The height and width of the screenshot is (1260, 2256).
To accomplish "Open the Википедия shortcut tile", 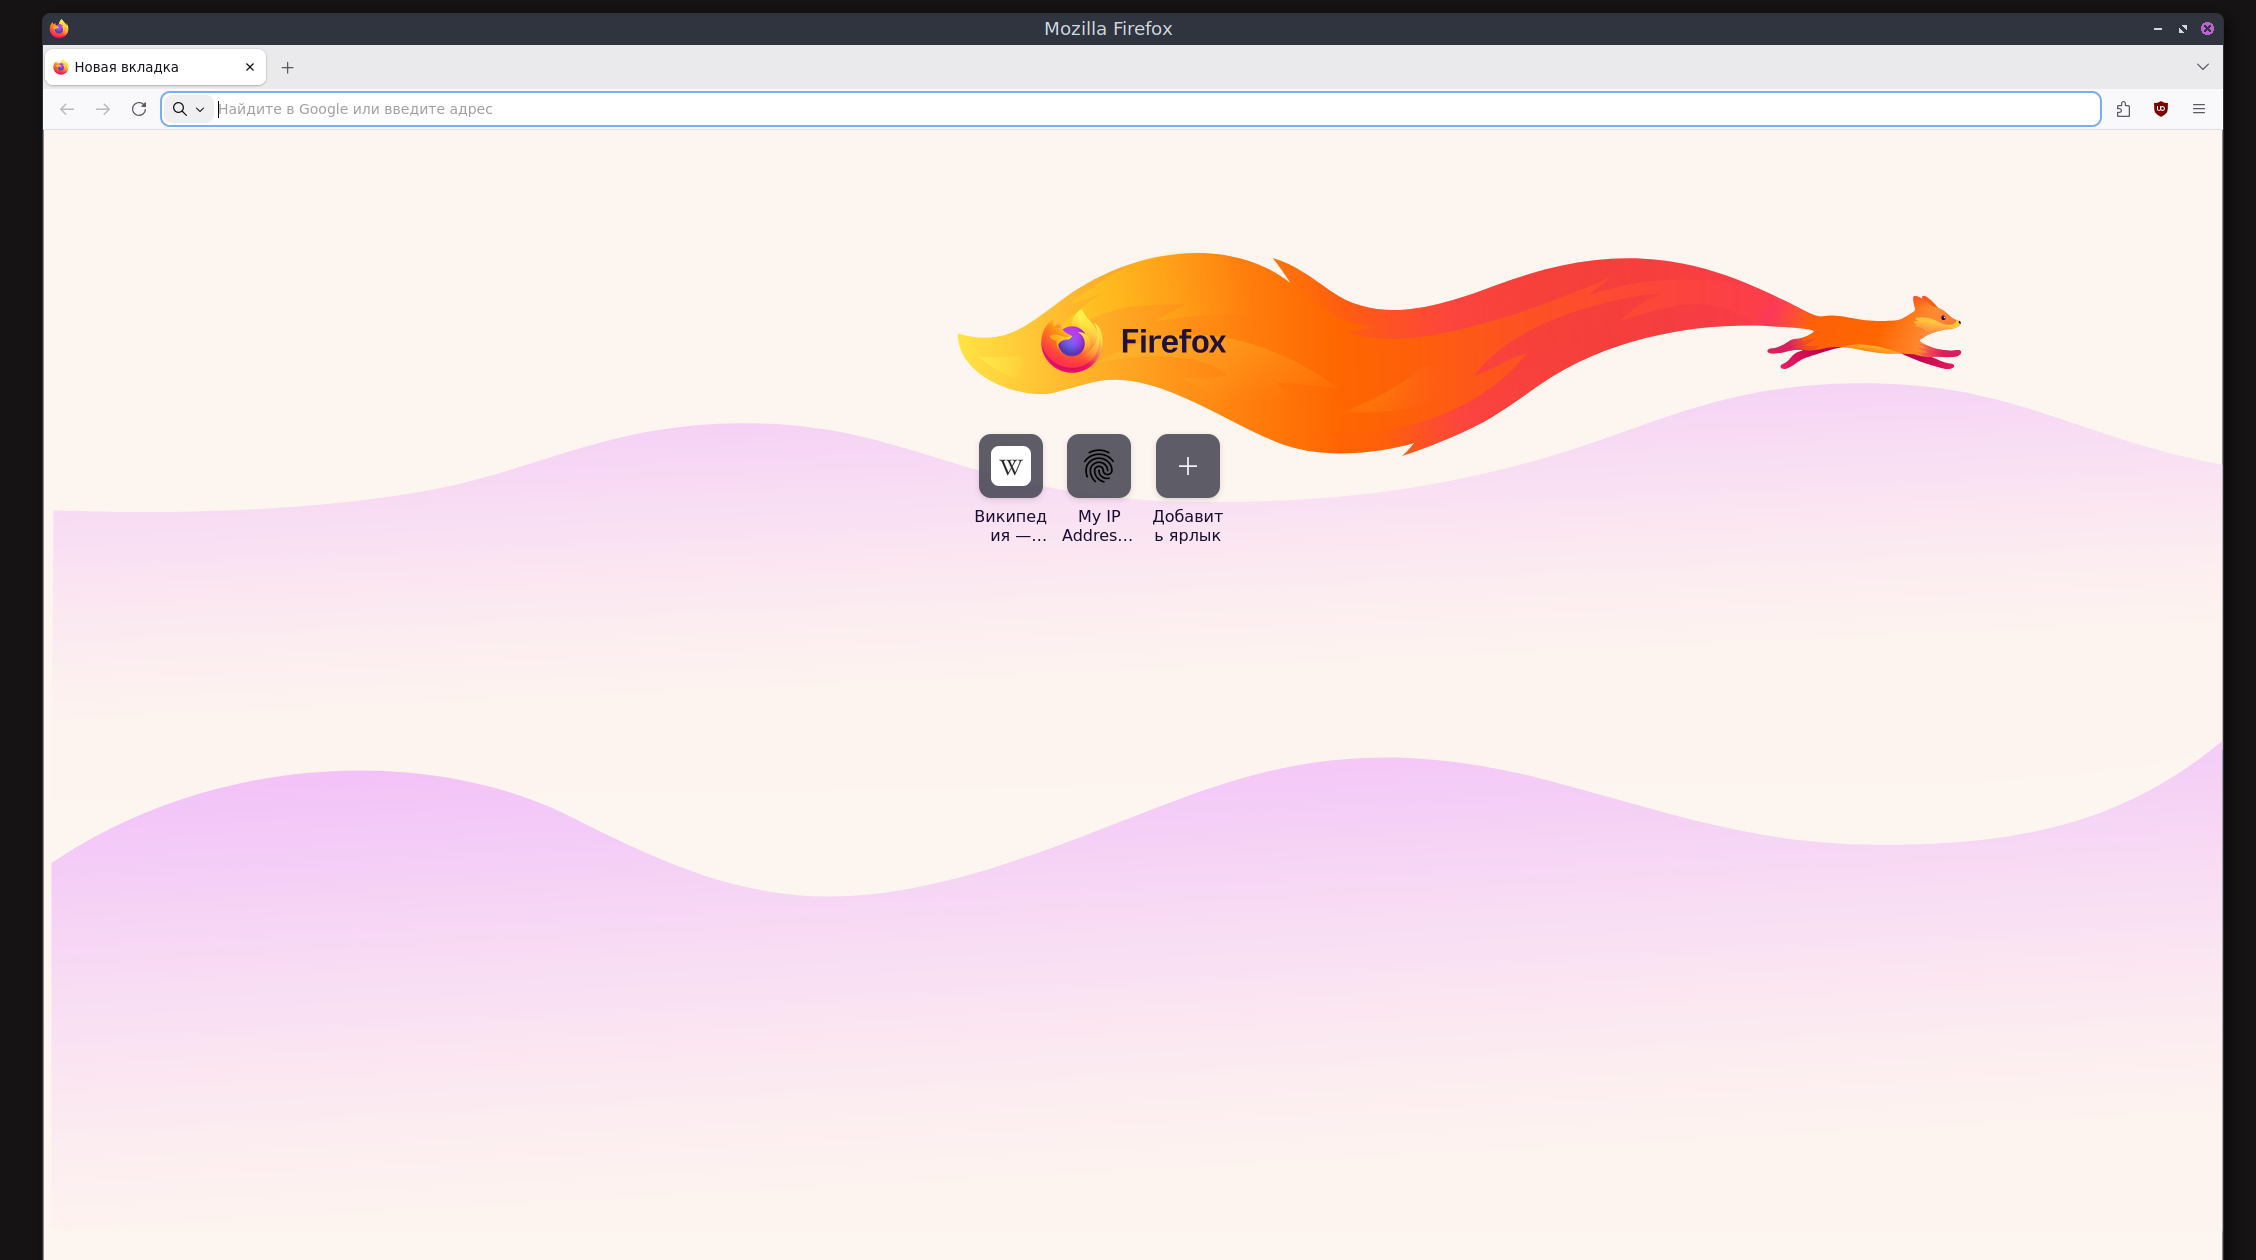I will coord(1011,488).
